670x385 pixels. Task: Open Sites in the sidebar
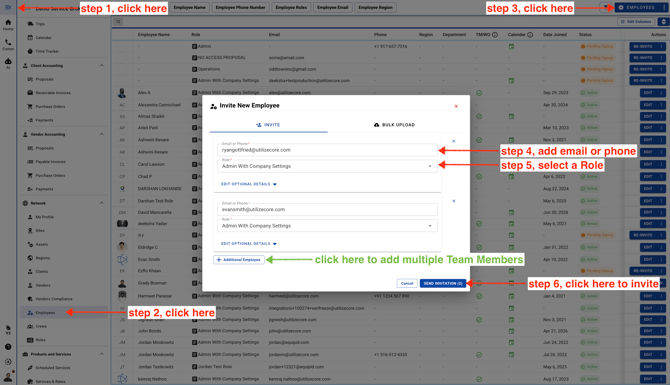[40, 231]
